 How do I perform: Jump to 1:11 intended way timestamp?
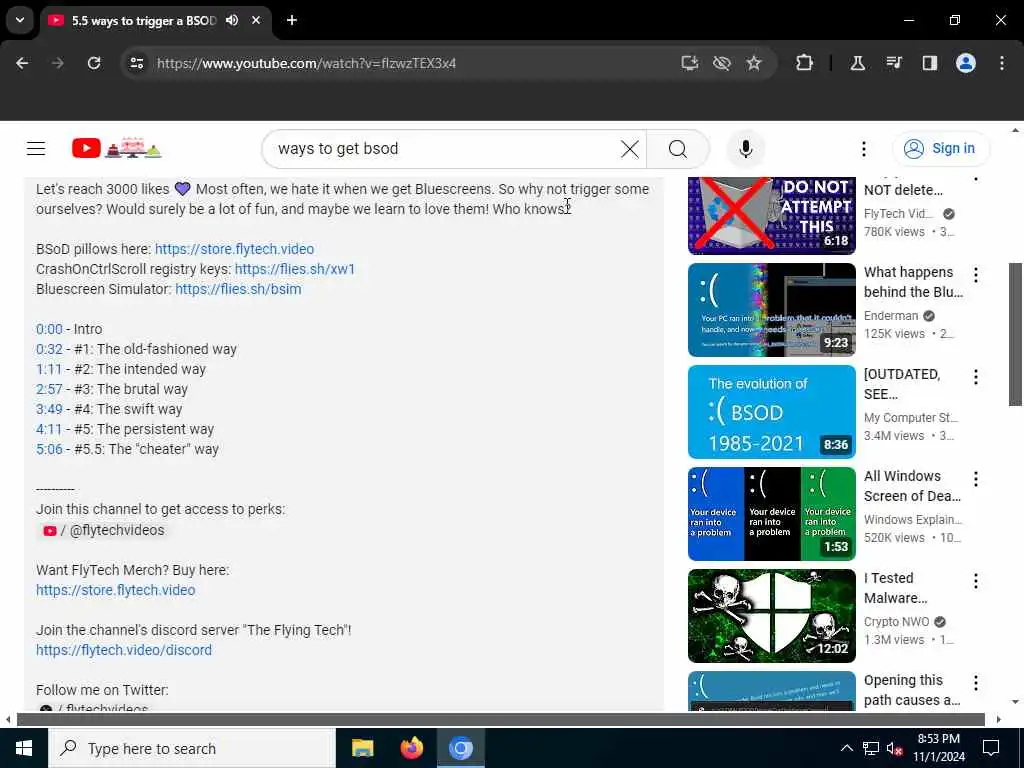coord(49,370)
